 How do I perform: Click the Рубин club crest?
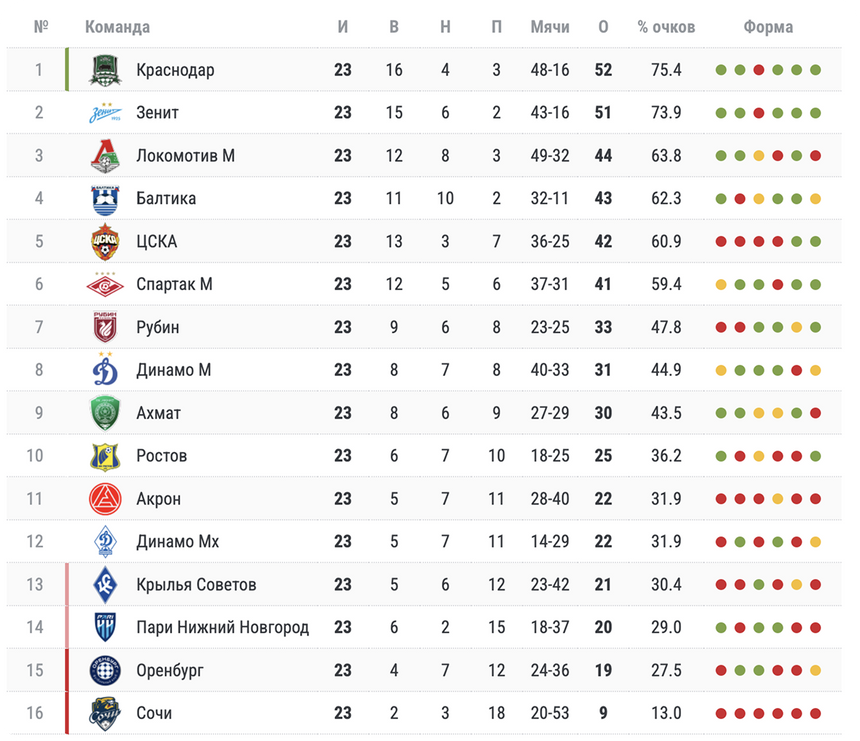tap(105, 328)
